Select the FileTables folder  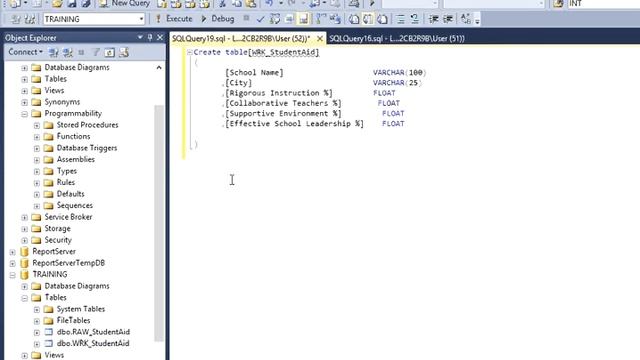(x=73, y=320)
